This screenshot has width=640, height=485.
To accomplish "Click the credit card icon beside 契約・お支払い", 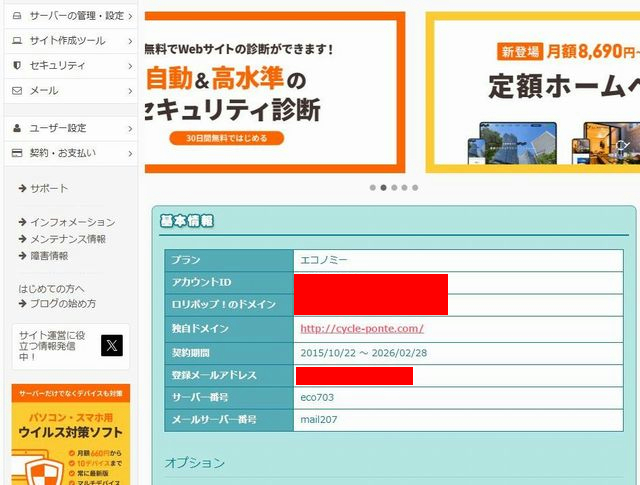I will point(17,153).
